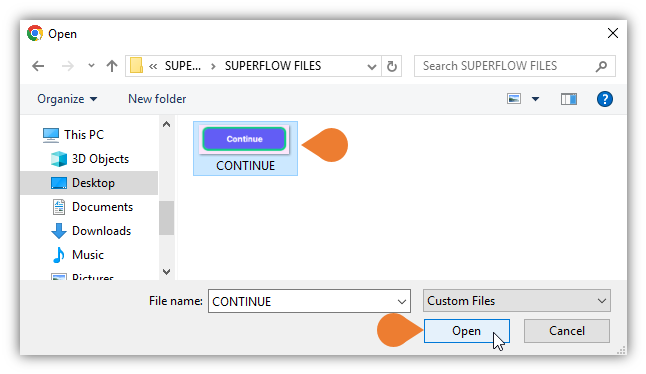The width and height of the screenshot is (646, 374).
Task: Click the Downloads arrow icon
Action: [x=59, y=231]
